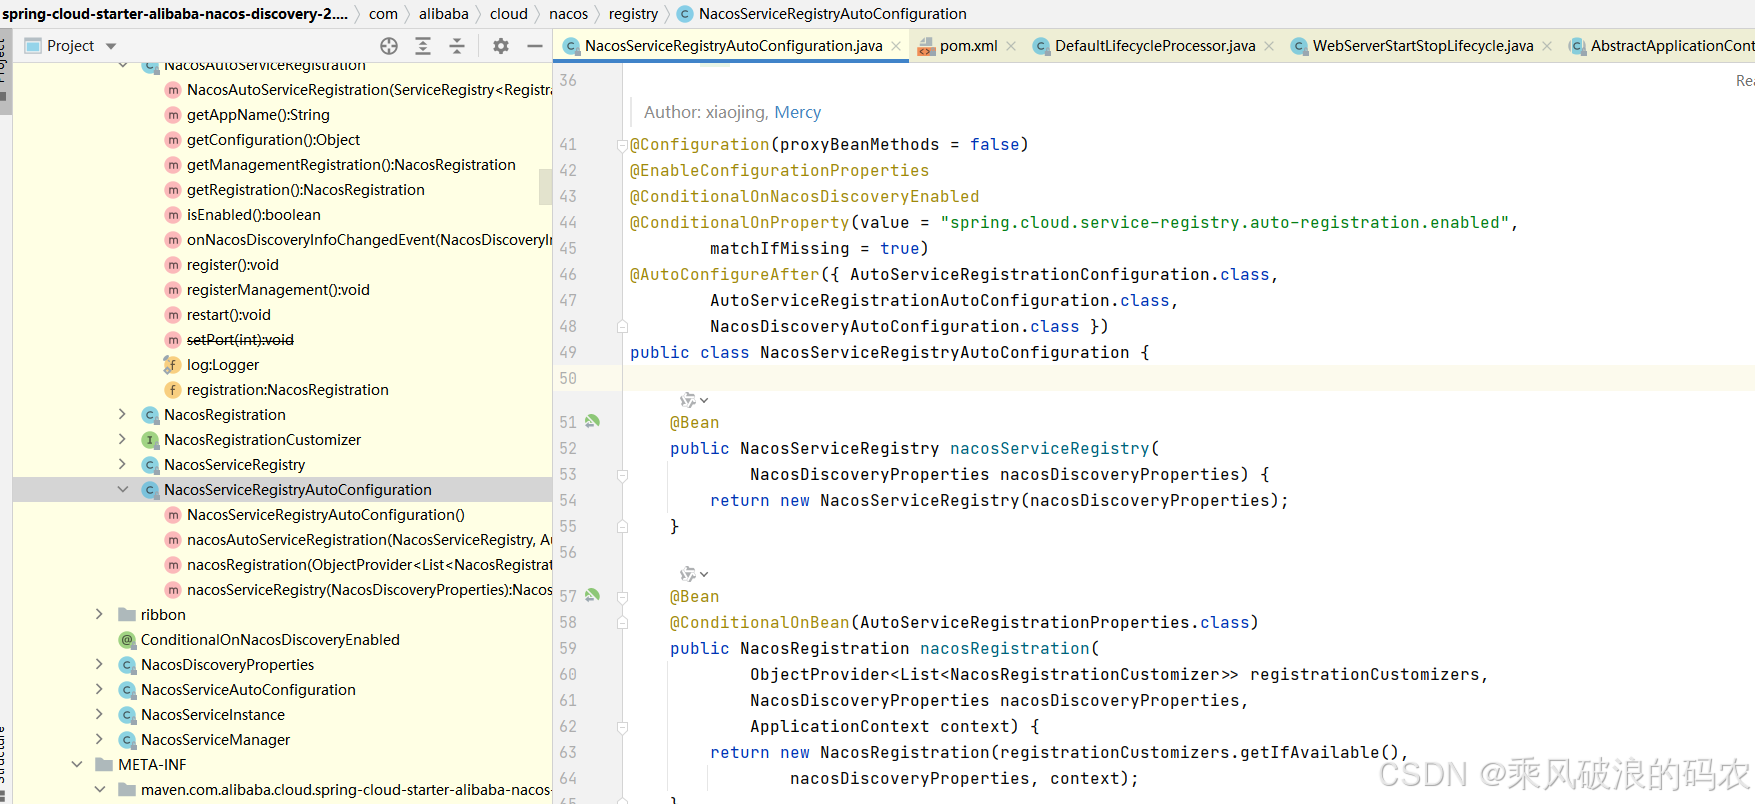Image resolution: width=1755 pixels, height=804 pixels.
Task: Hide the Project tool window with minus icon
Action: click(535, 46)
